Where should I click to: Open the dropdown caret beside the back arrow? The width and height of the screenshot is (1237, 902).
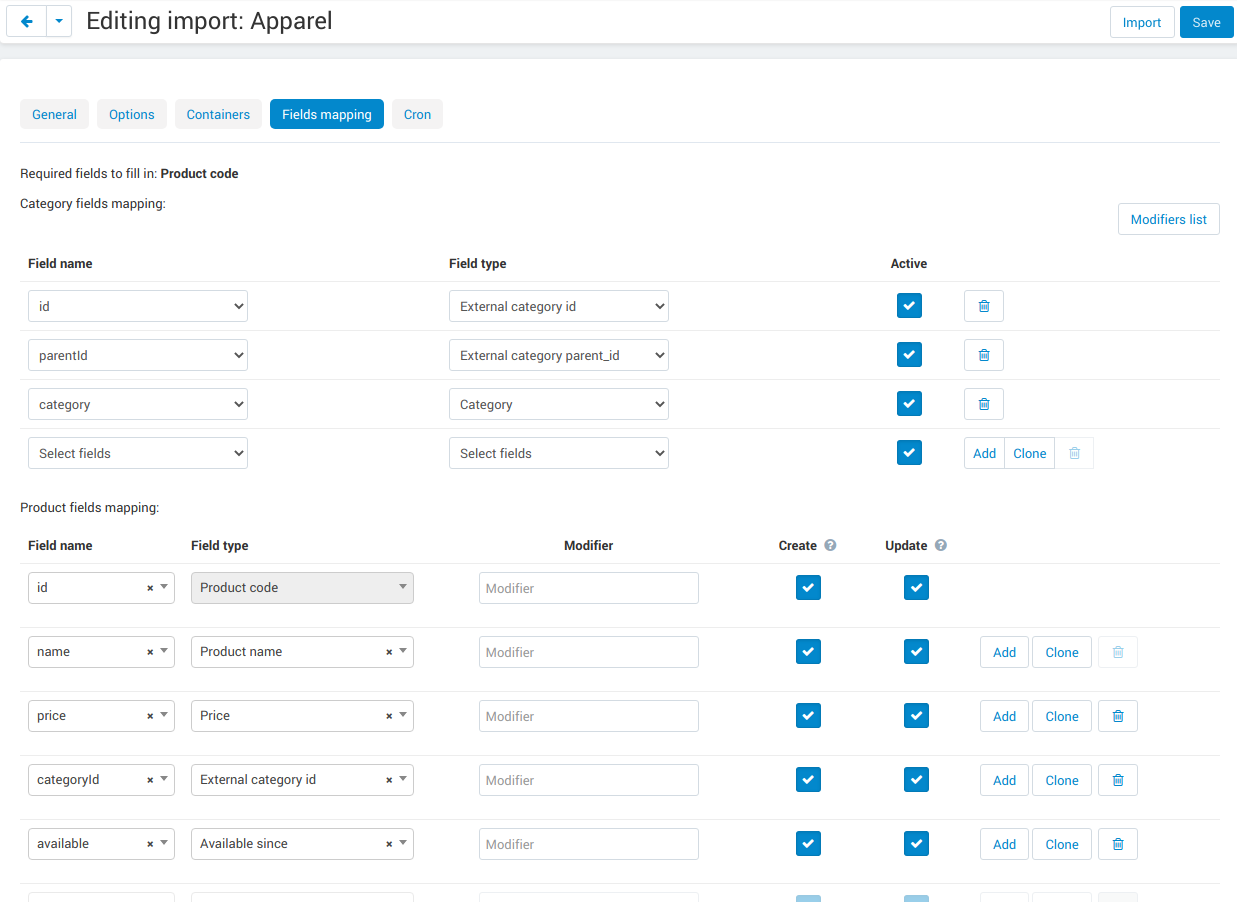(x=59, y=22)
